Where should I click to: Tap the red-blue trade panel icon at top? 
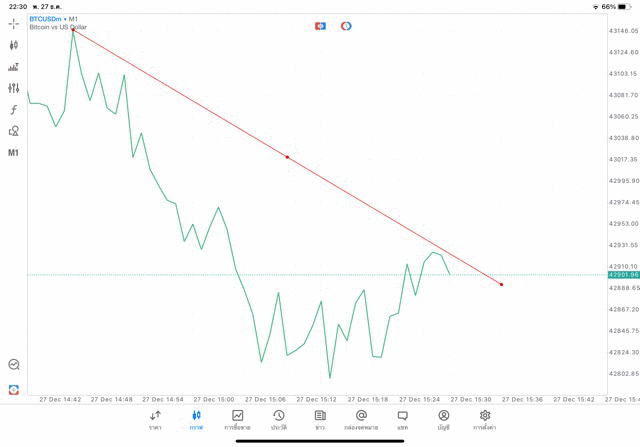[x=320, y=26]
